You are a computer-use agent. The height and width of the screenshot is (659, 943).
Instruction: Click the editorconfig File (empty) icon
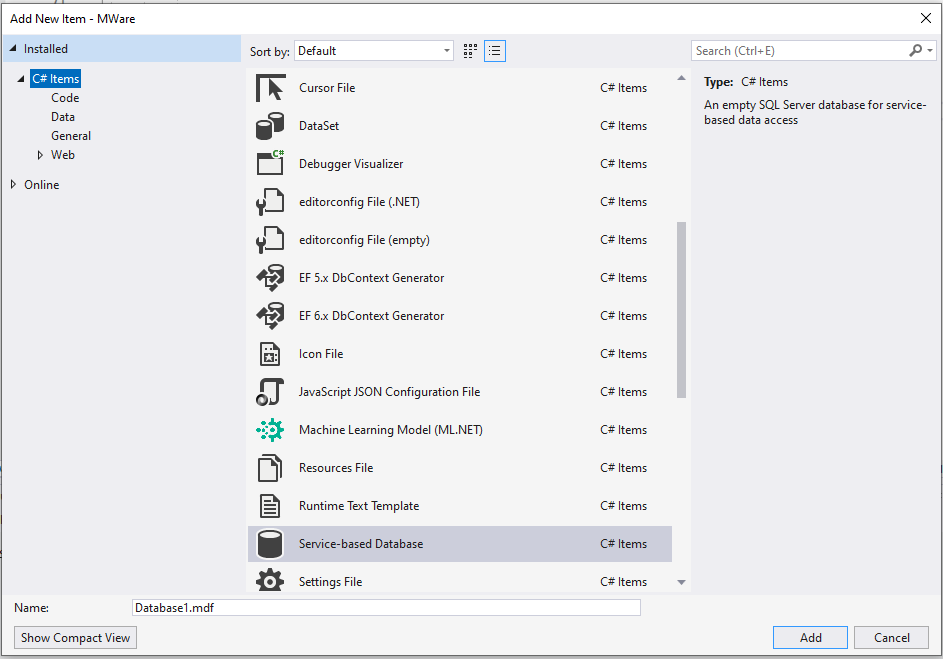[270, 239]
